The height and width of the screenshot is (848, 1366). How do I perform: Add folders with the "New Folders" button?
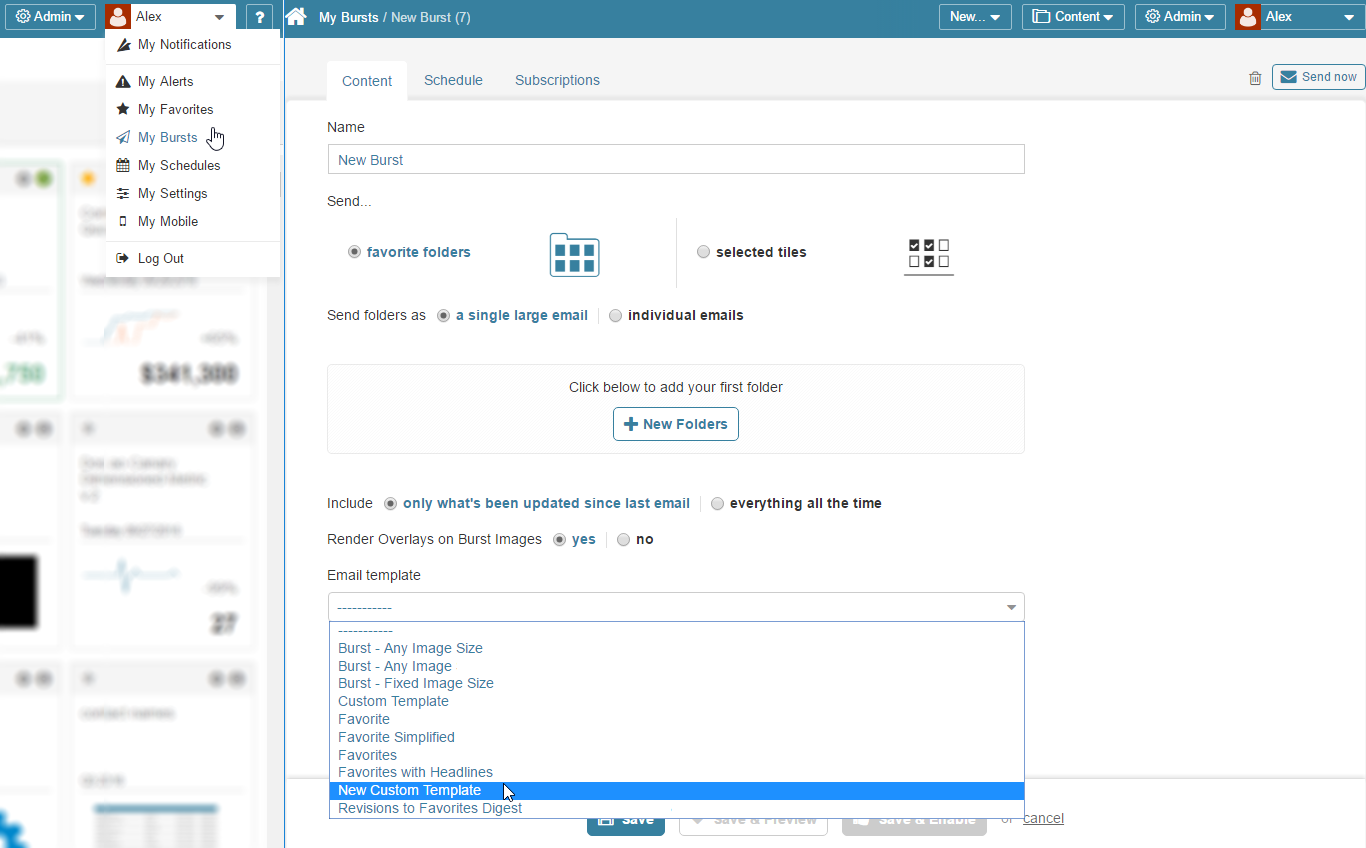click(x=676, y=424)
